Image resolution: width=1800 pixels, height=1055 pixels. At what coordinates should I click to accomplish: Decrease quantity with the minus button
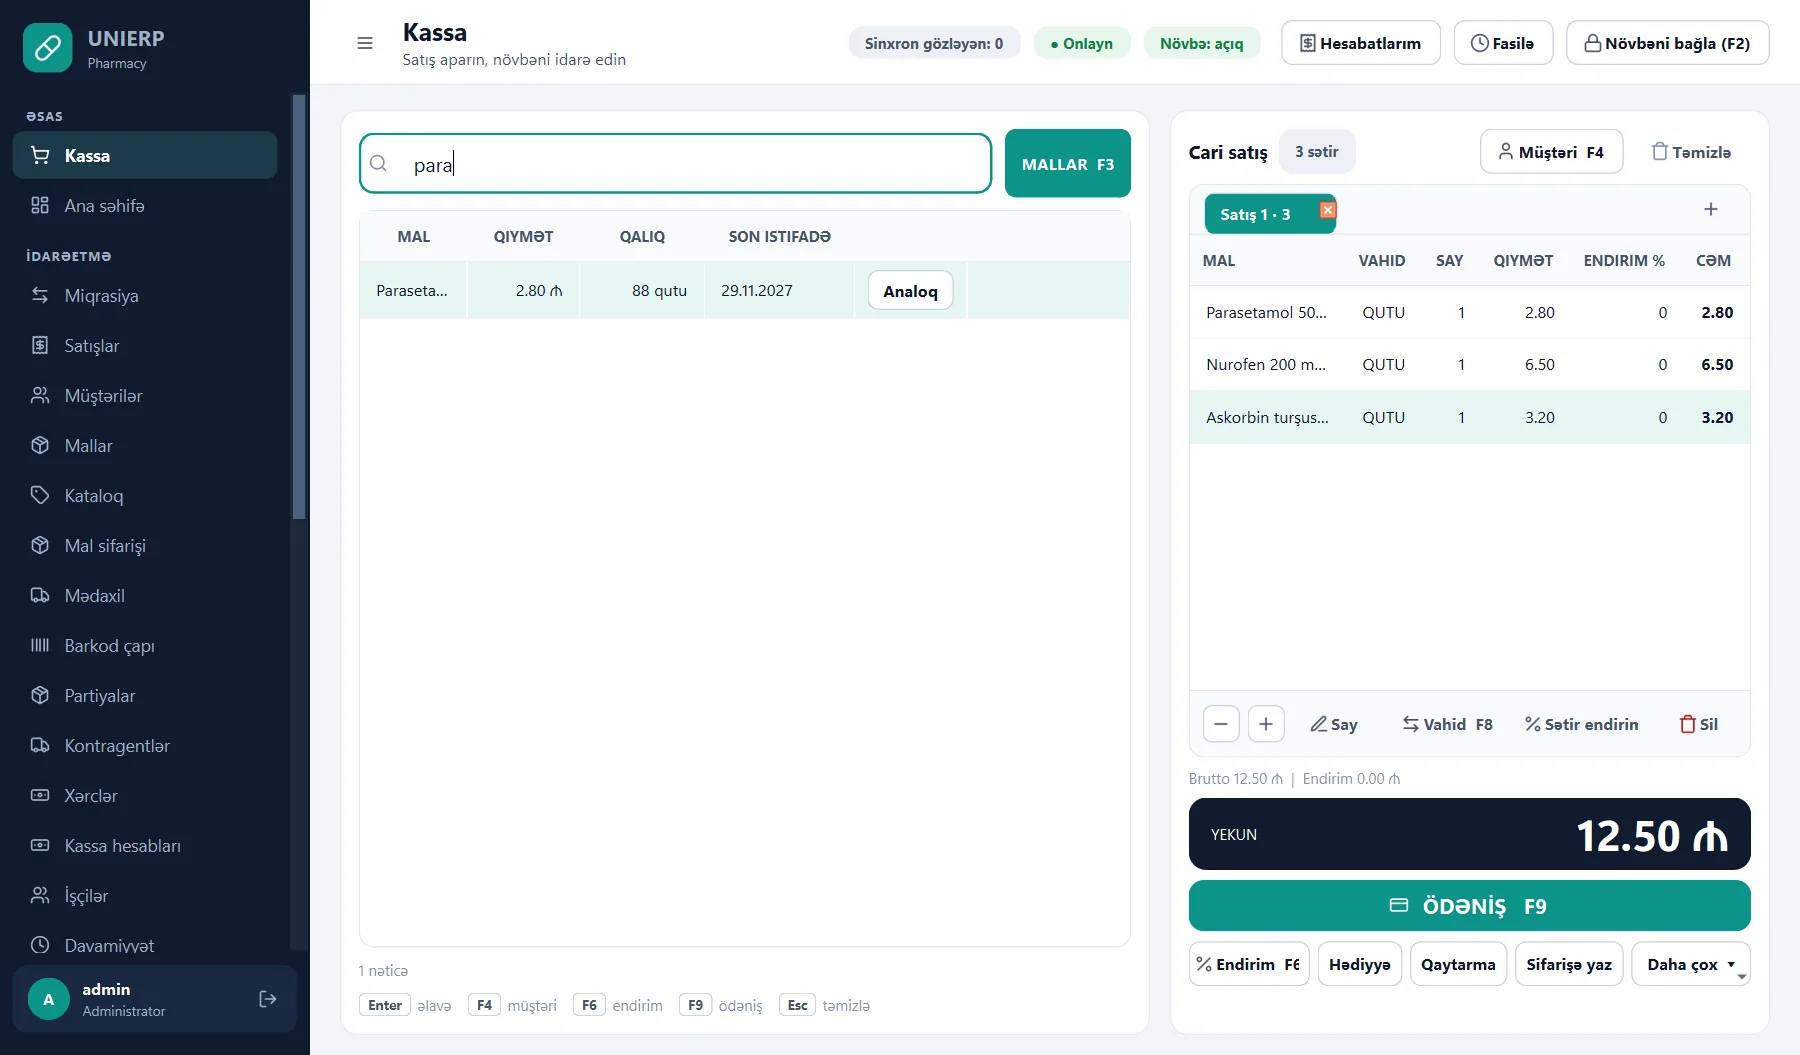1221,724
